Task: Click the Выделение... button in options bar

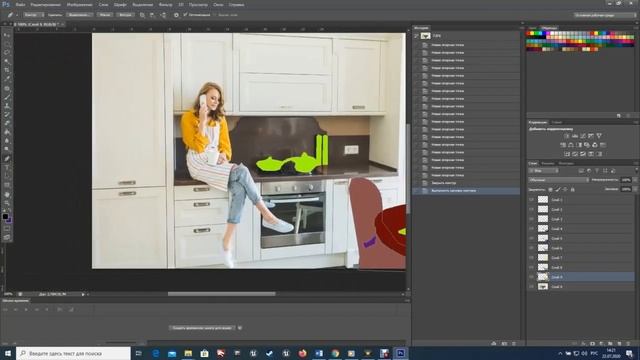Action: point(79,15)
